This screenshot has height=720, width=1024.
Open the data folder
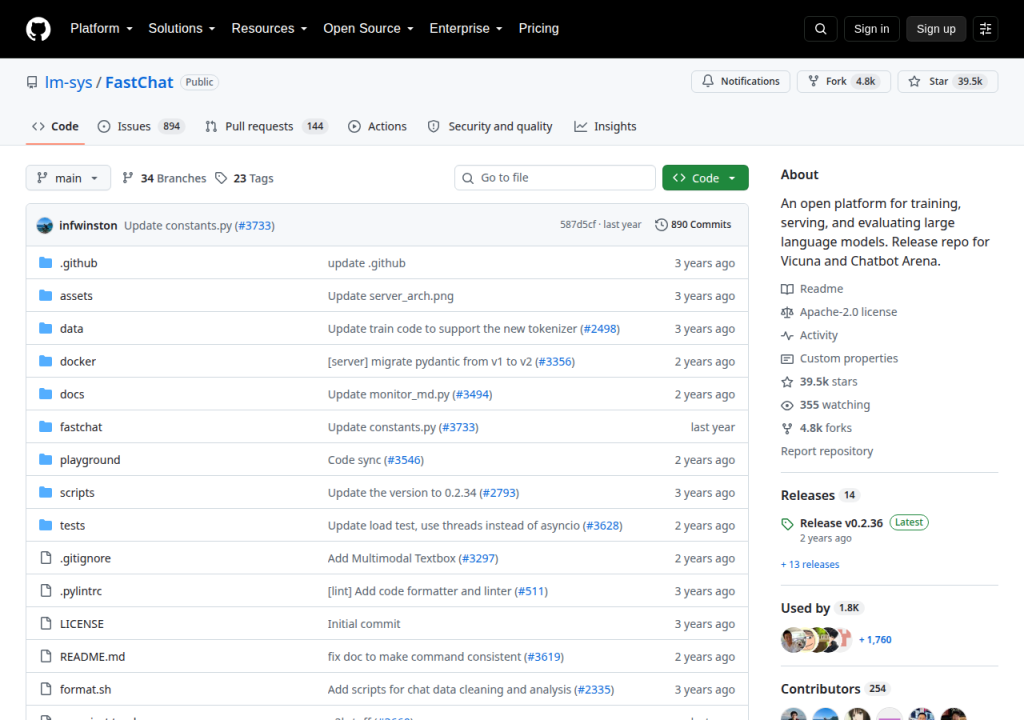pyautogui.click(x=71, y=329)
